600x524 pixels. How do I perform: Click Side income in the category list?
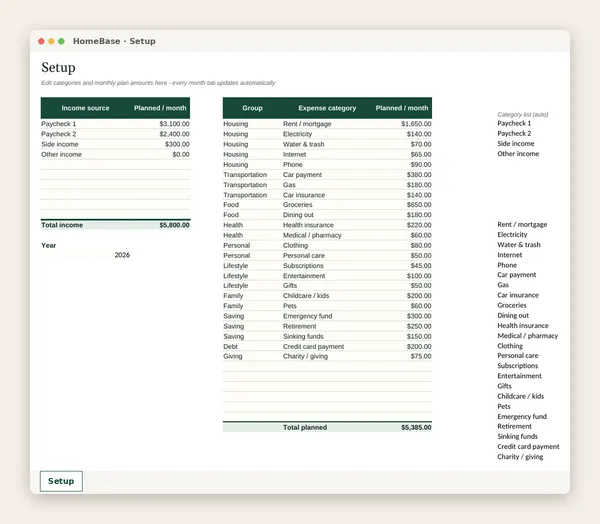pyautogui.click(x=515, y=144)
